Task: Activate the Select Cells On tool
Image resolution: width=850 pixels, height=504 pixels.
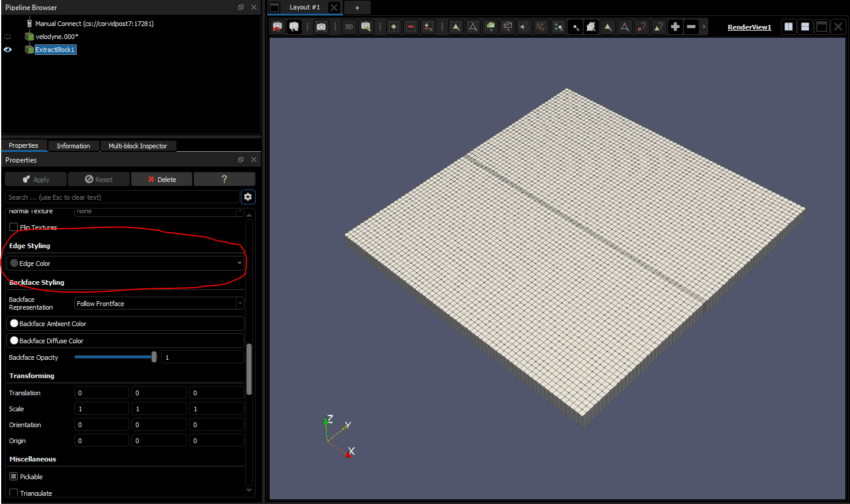Action: coord(456,27)
